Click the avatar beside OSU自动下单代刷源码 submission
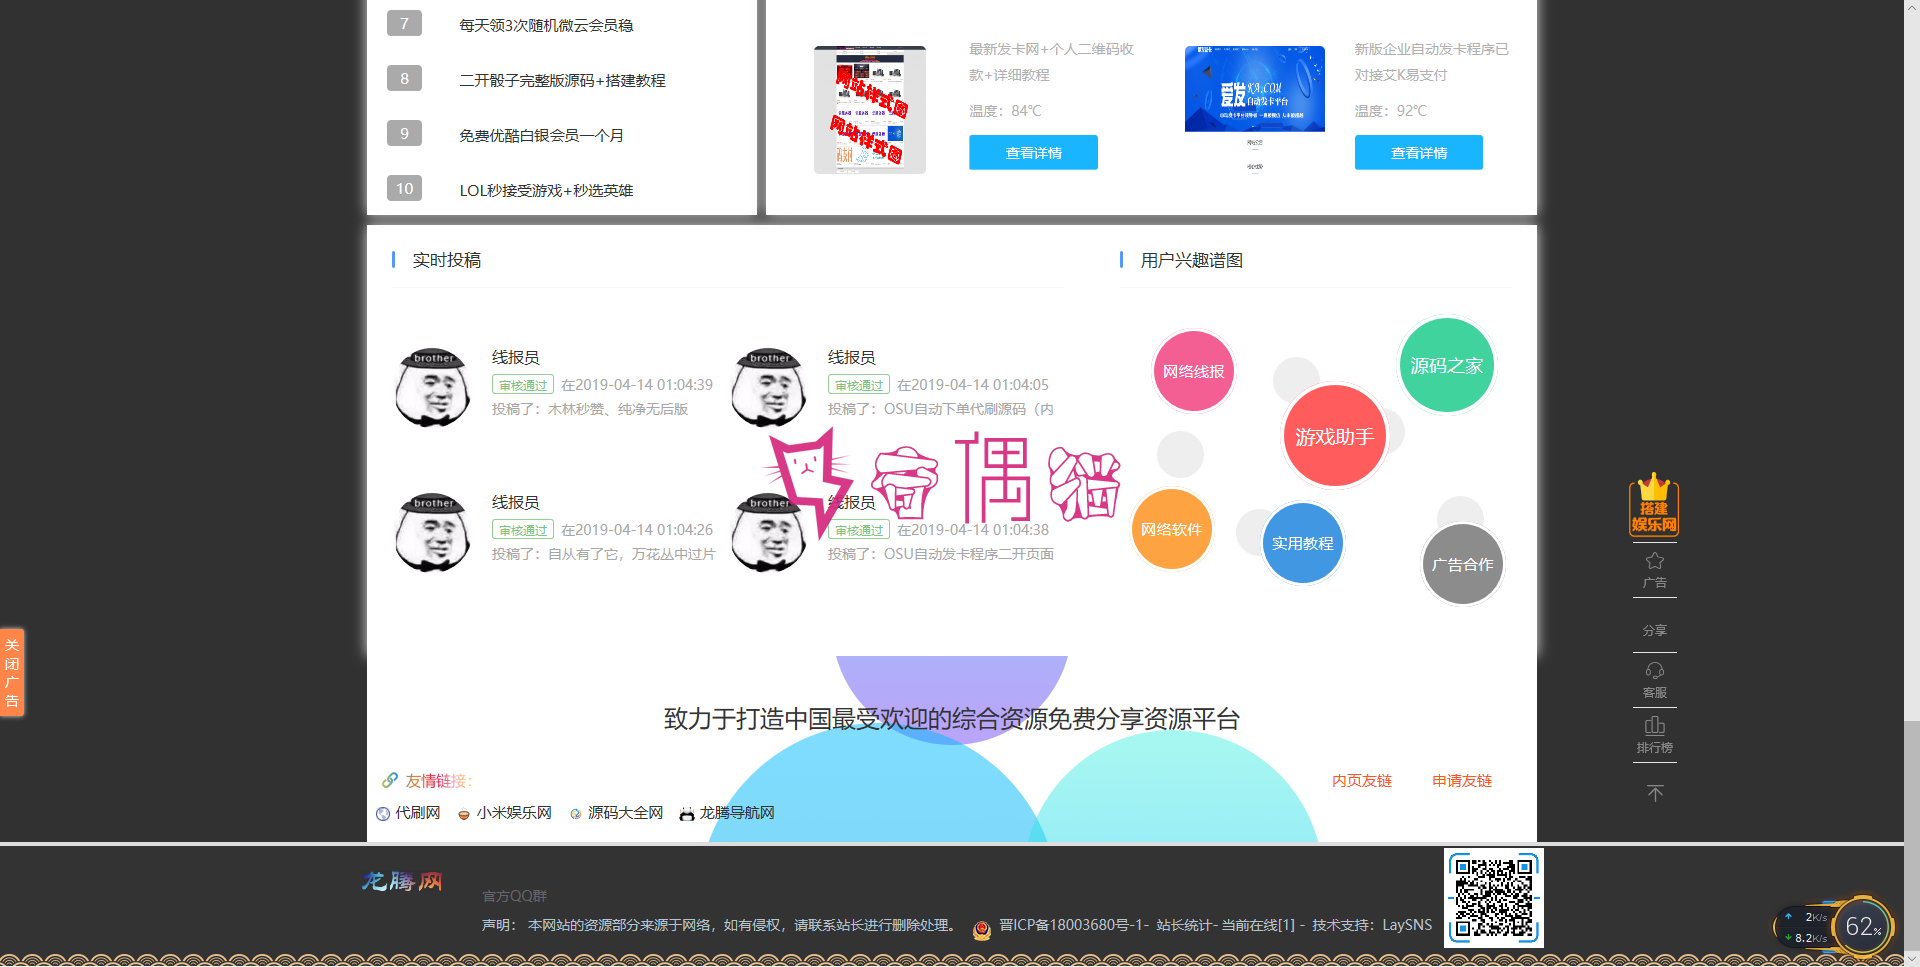1920x967 pixels. pos(769,387)
